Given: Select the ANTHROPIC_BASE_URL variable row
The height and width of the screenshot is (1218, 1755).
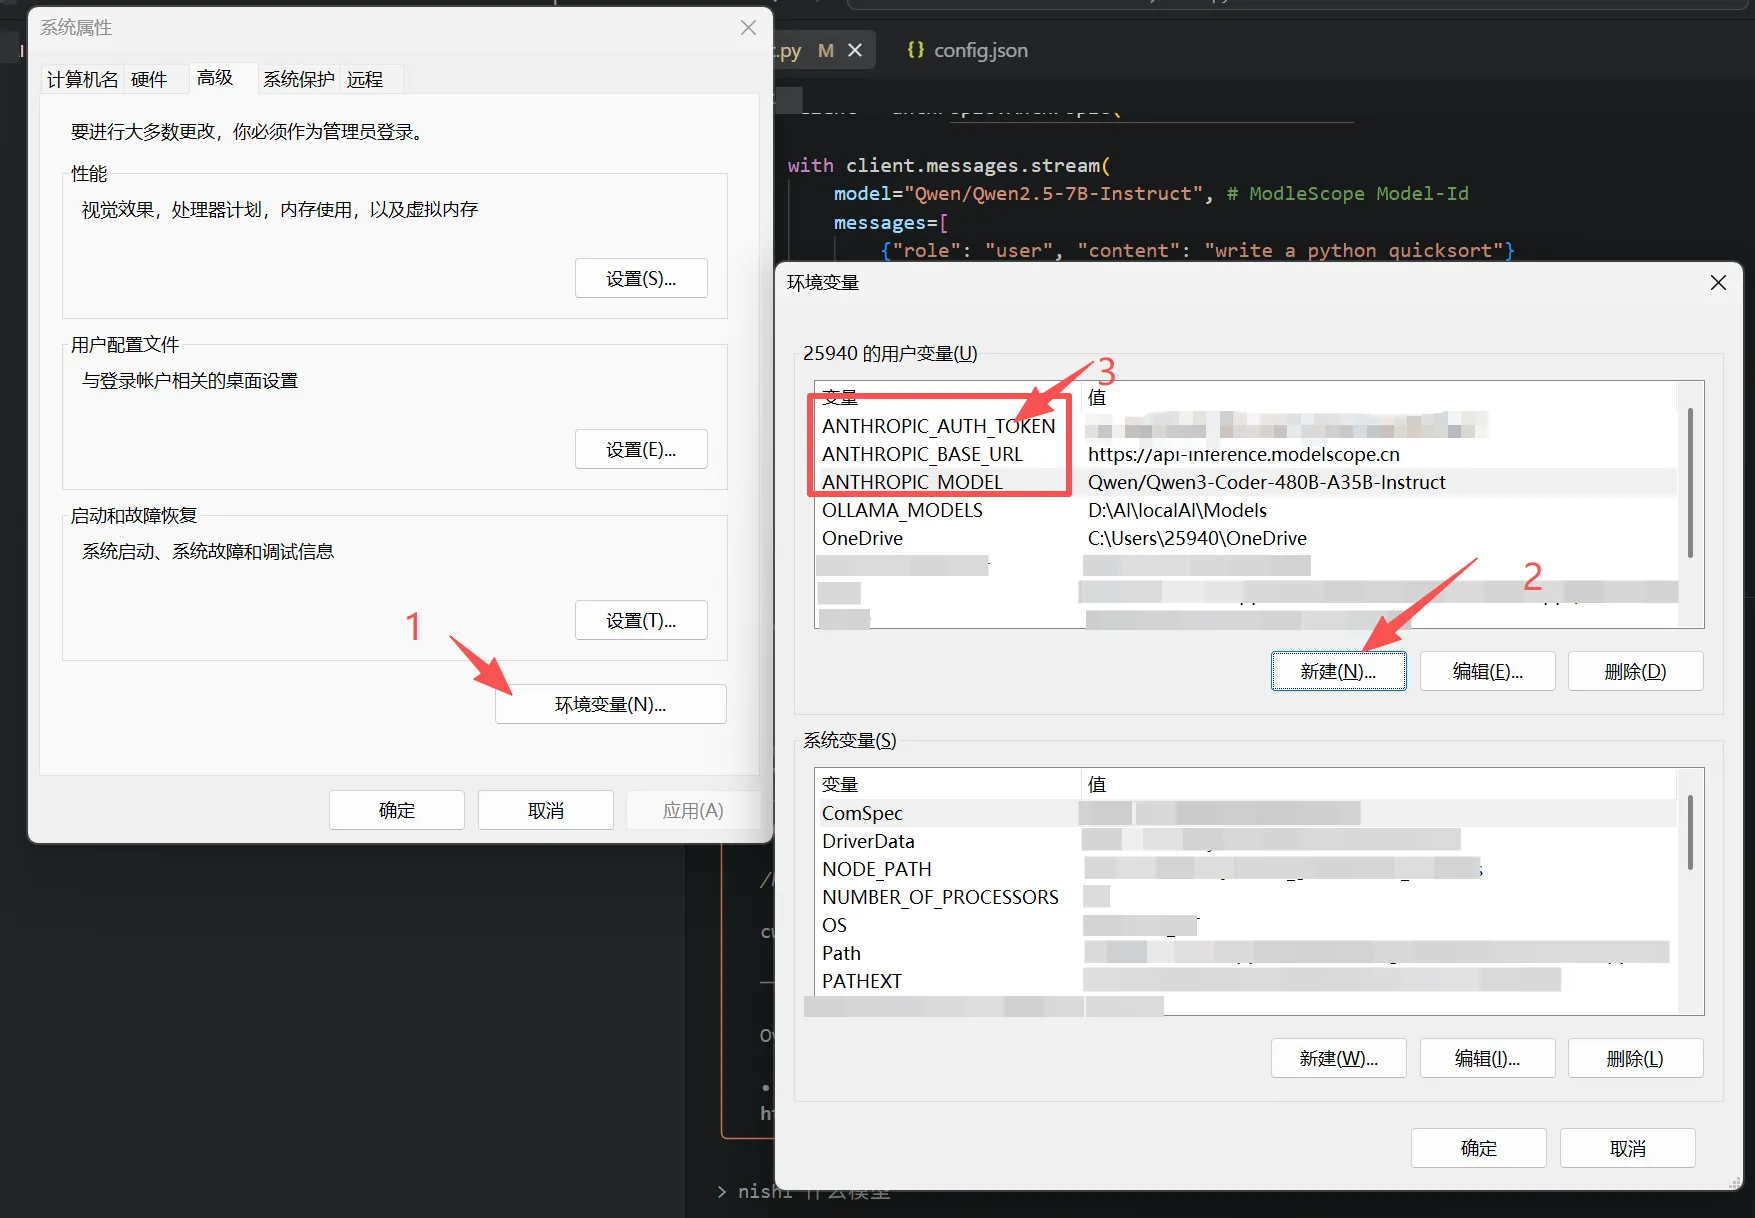Looking at the screenshot, I should [1245, 454].
